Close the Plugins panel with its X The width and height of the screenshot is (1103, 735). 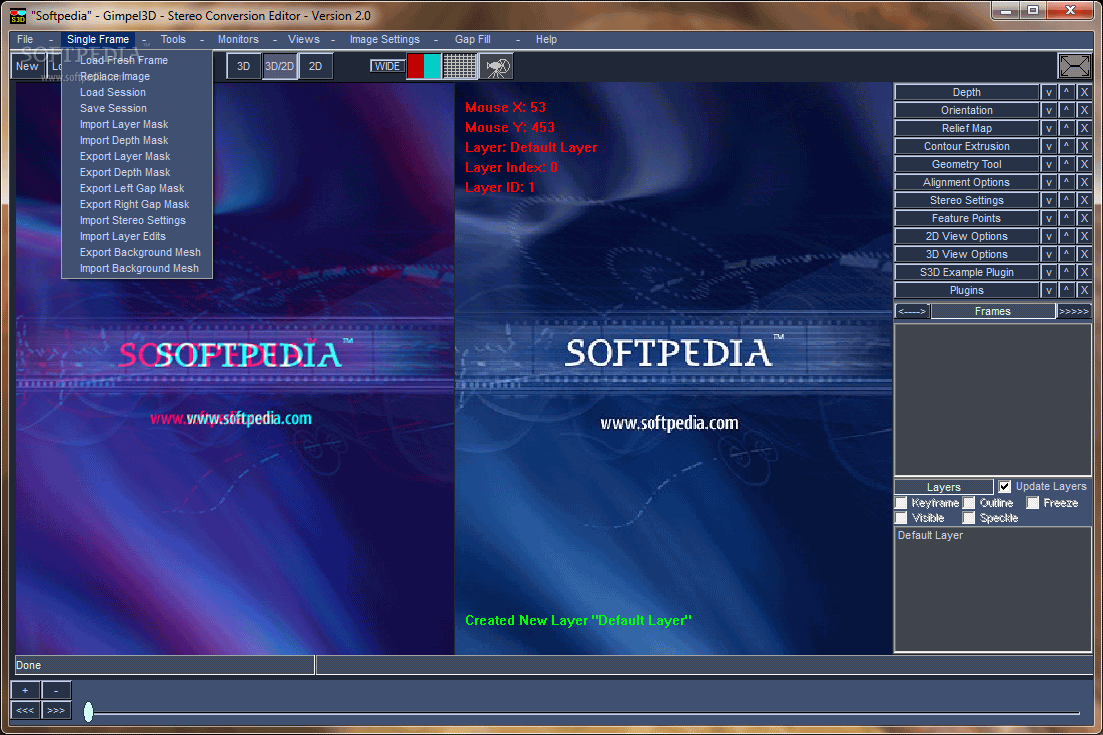tap(1084, 290)
